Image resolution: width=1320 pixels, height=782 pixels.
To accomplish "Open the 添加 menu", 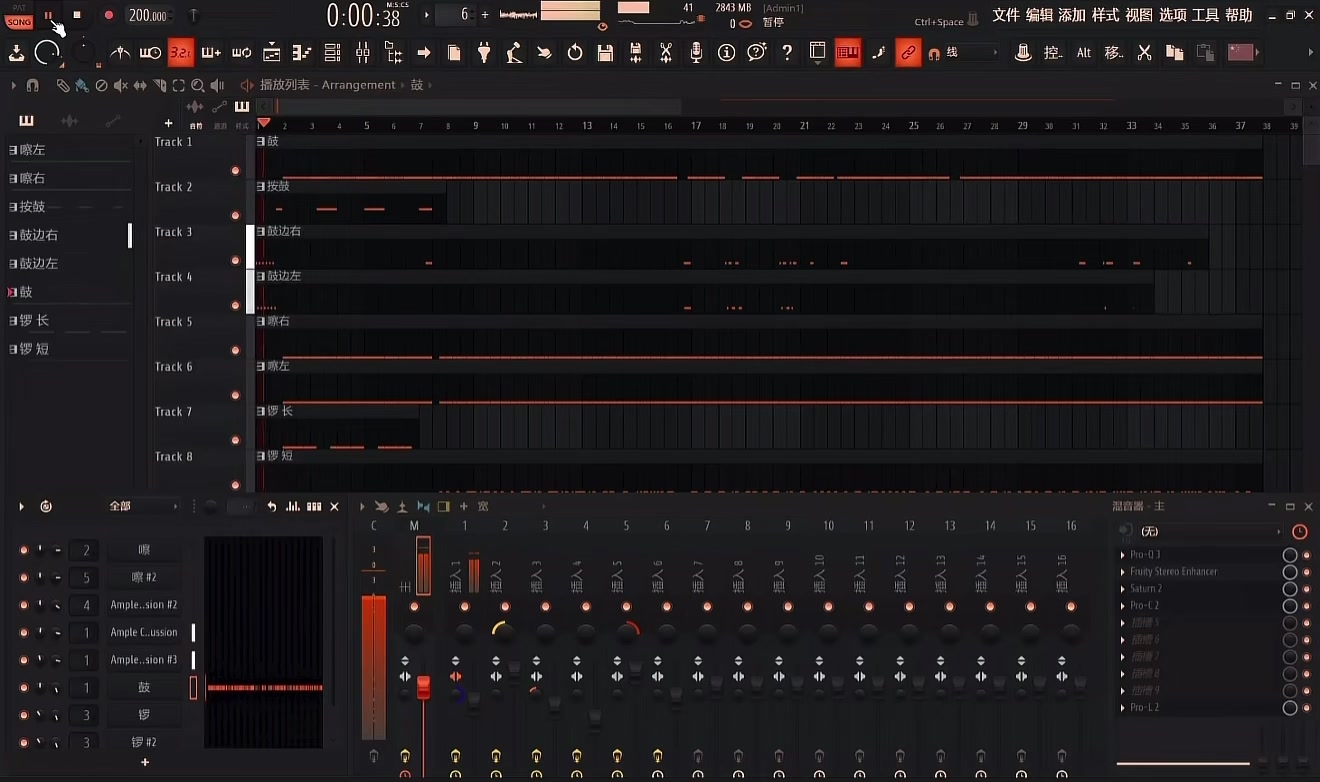I will pos(1072,15).
